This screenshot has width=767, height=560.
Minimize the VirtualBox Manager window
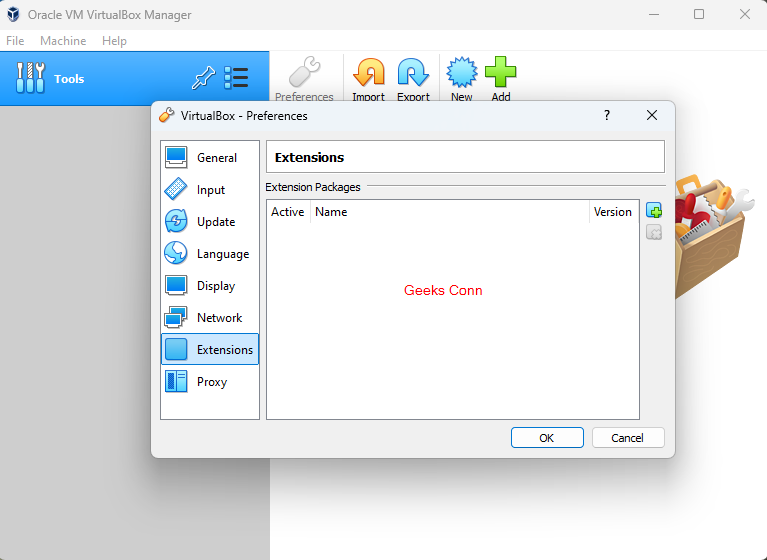654,15
